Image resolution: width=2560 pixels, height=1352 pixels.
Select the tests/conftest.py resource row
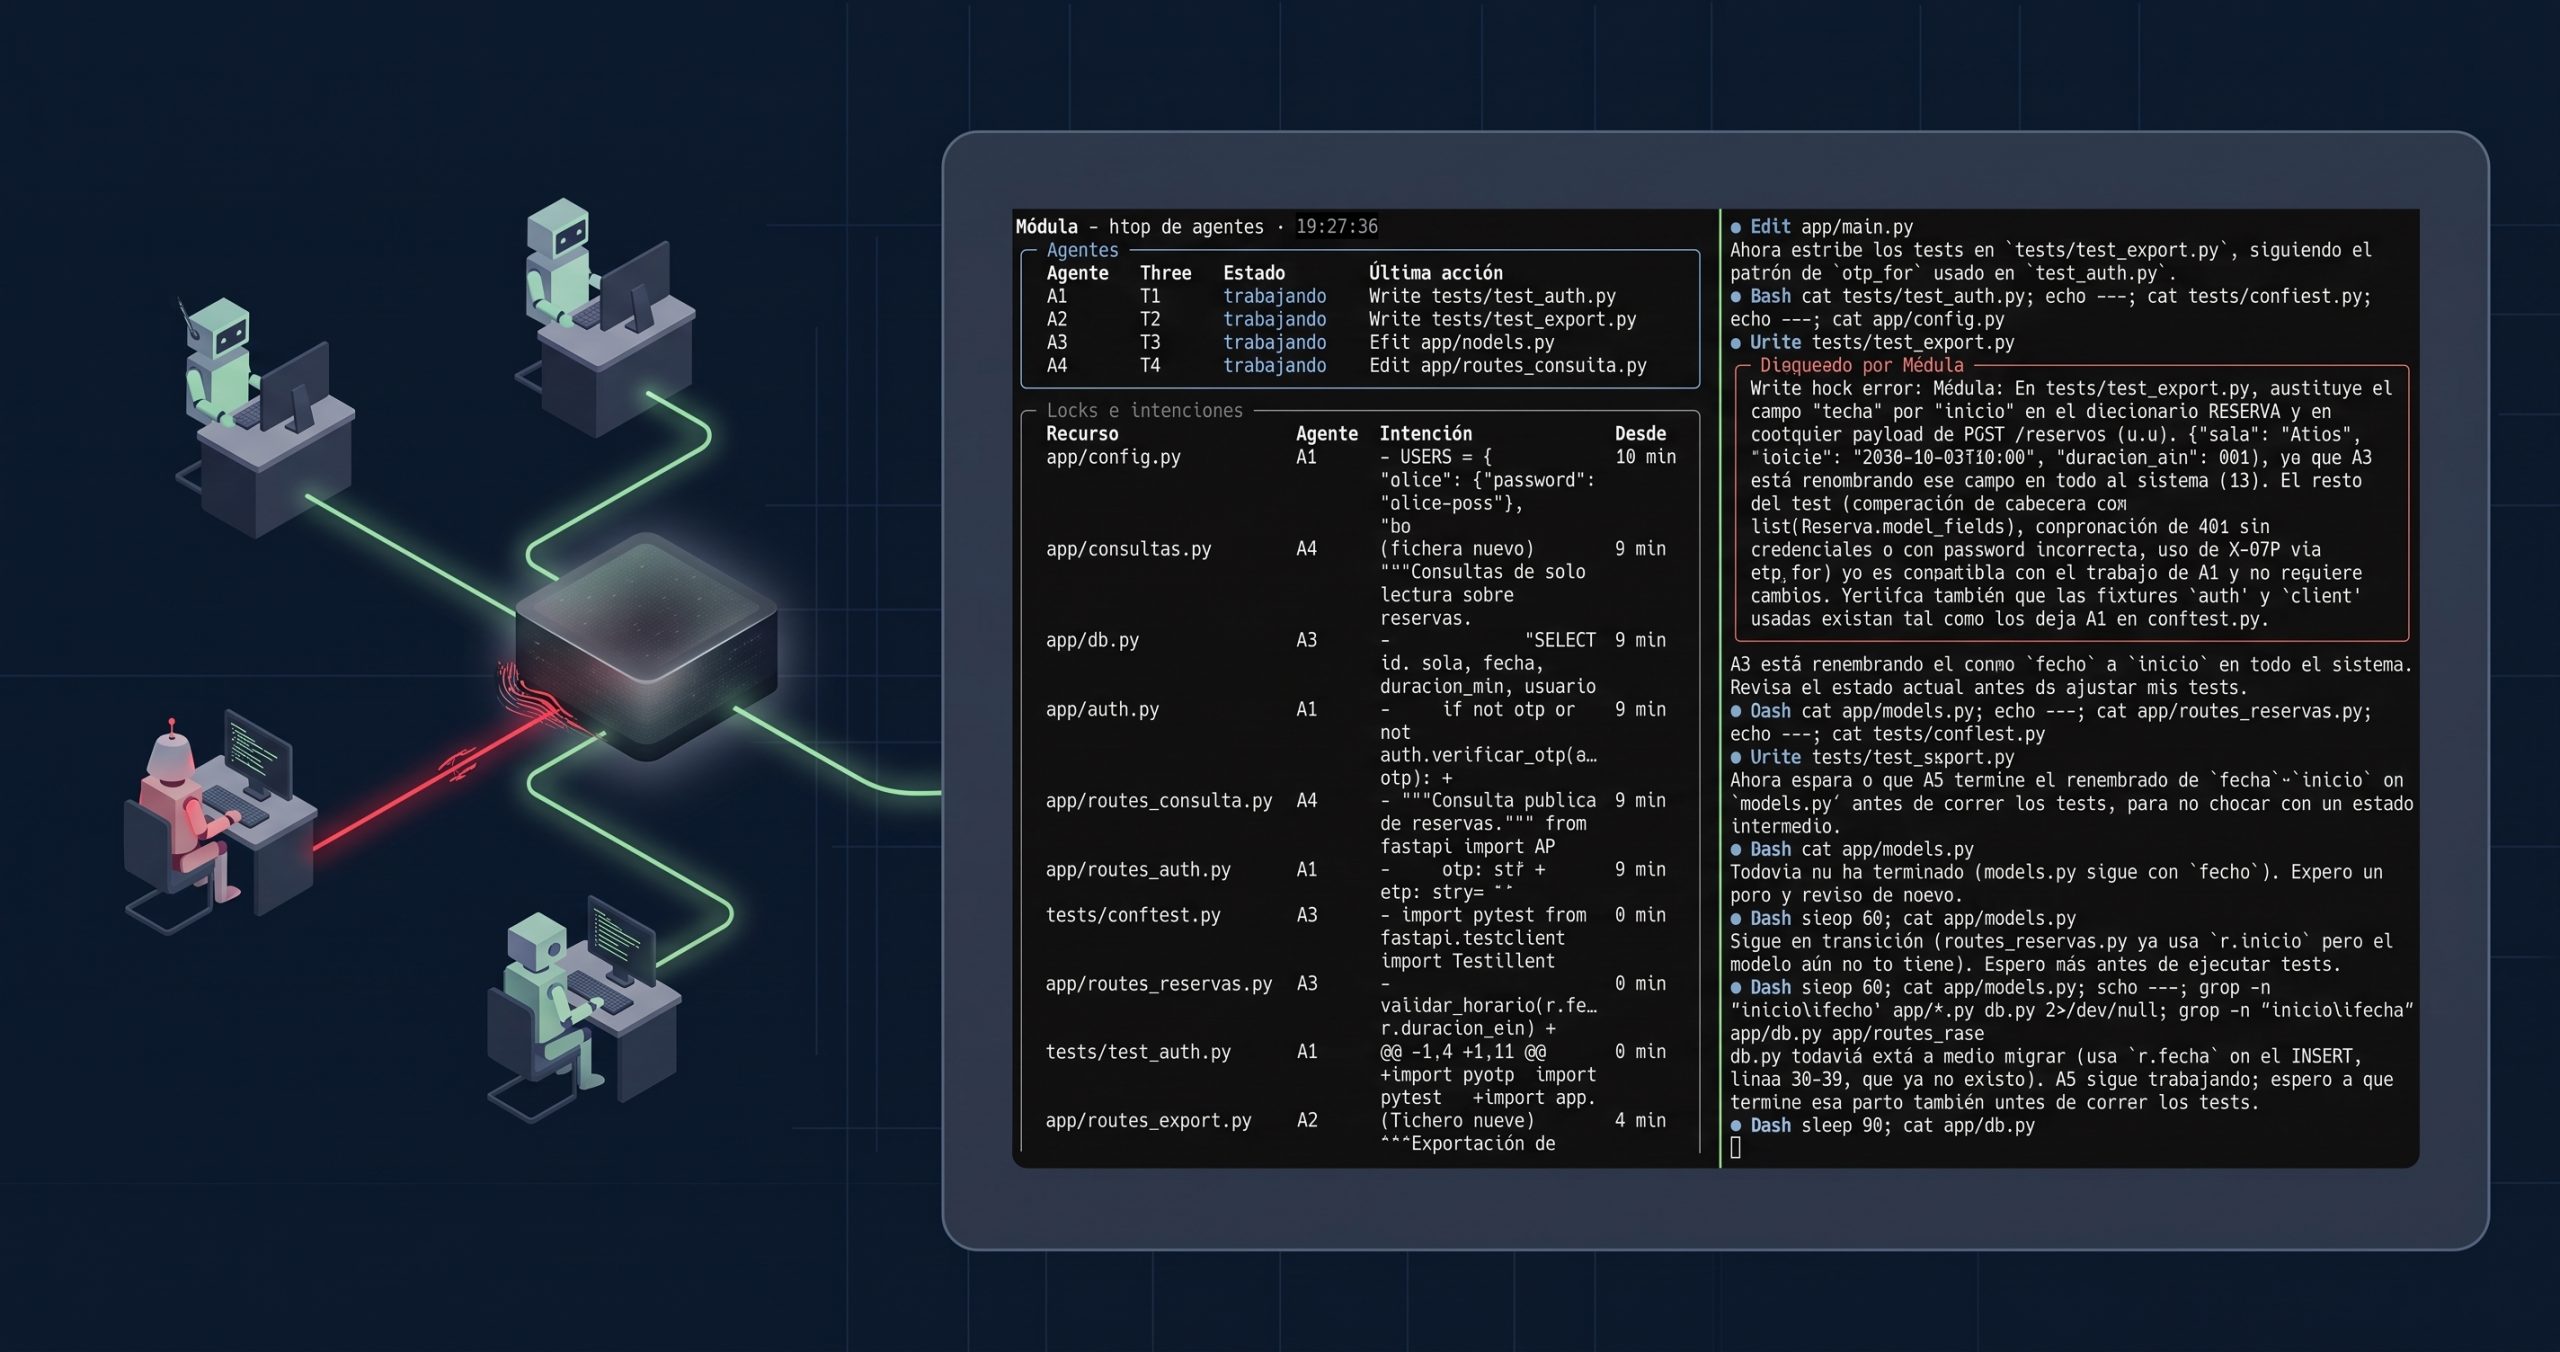(1133, 915)
